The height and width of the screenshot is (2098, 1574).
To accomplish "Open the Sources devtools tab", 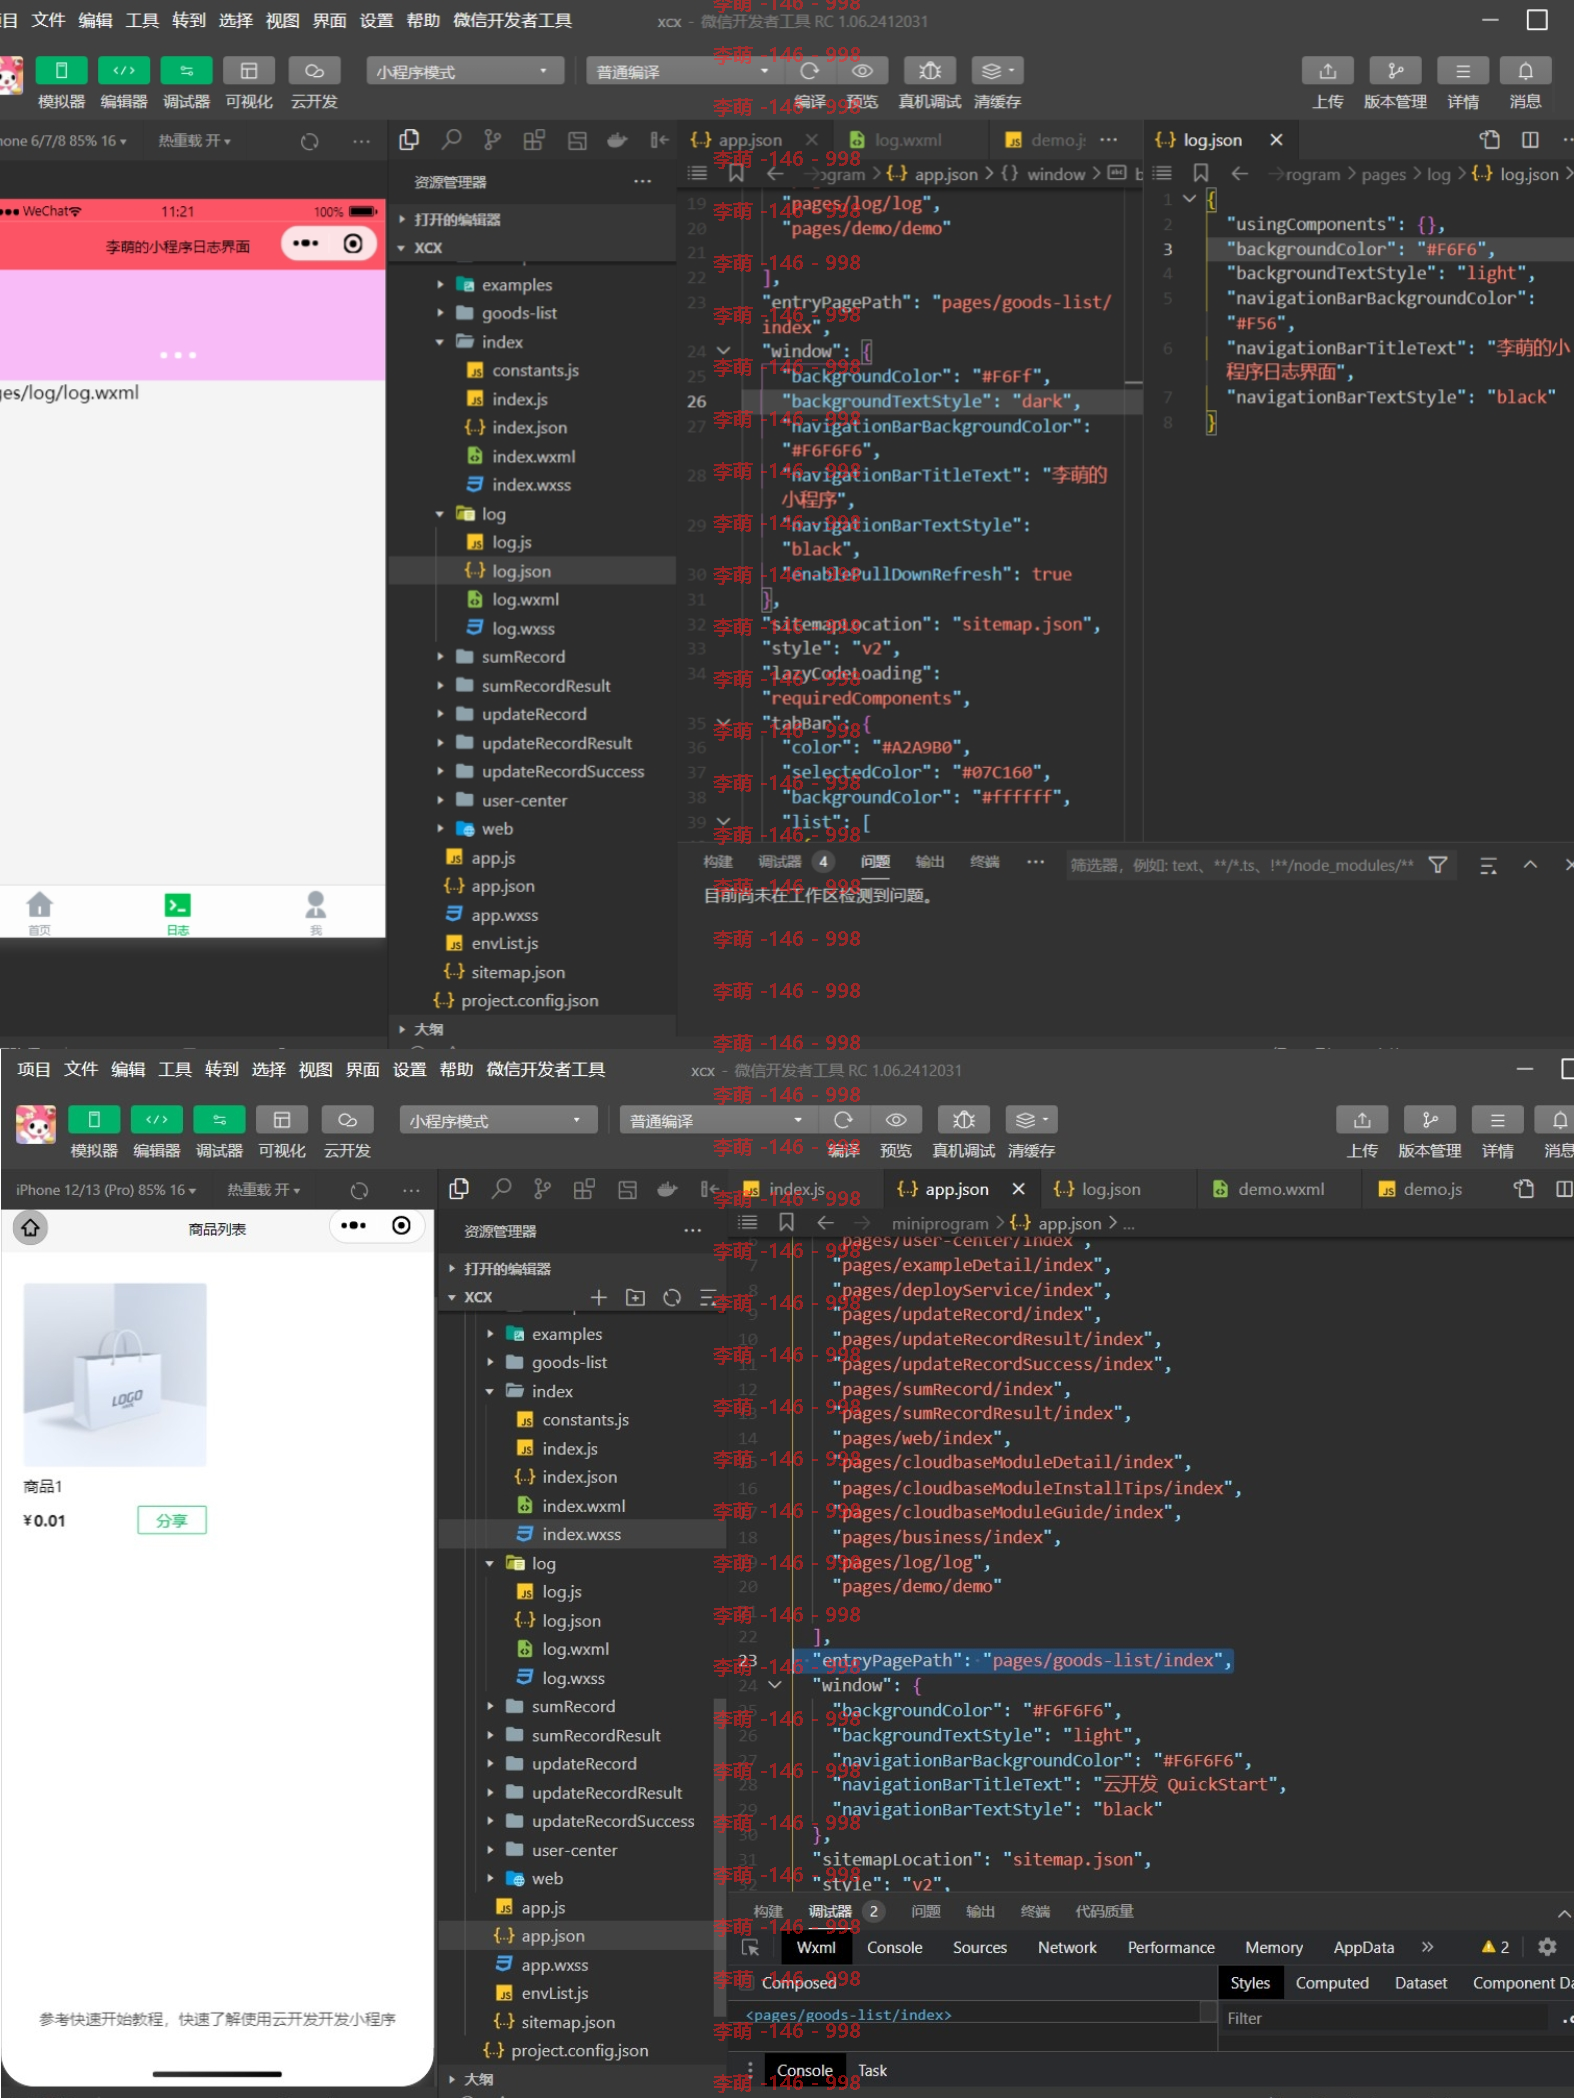I will 979,1947.
